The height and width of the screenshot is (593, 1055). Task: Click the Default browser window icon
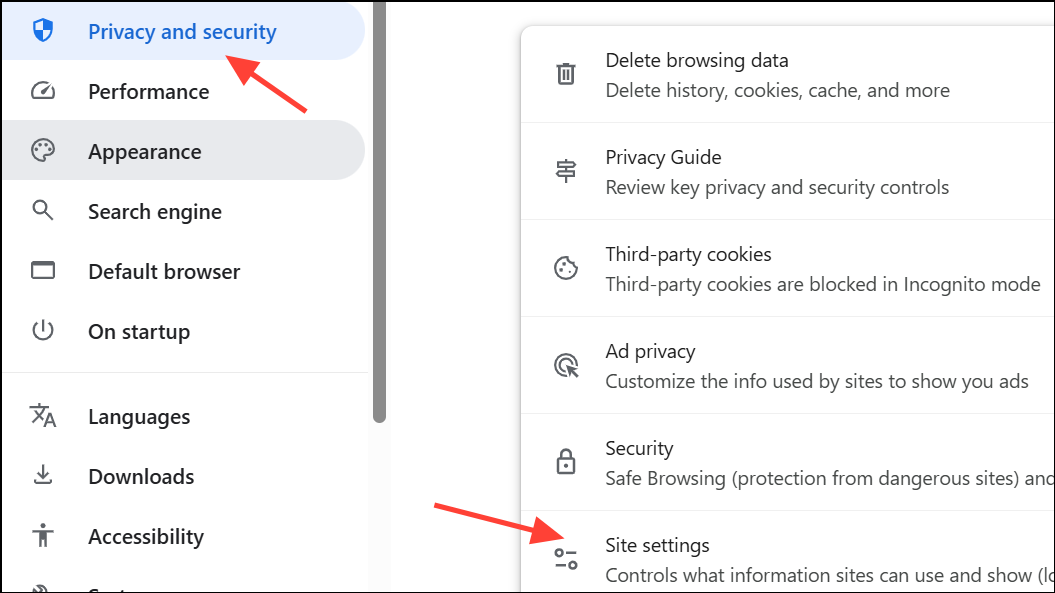(x=43, y=271)
